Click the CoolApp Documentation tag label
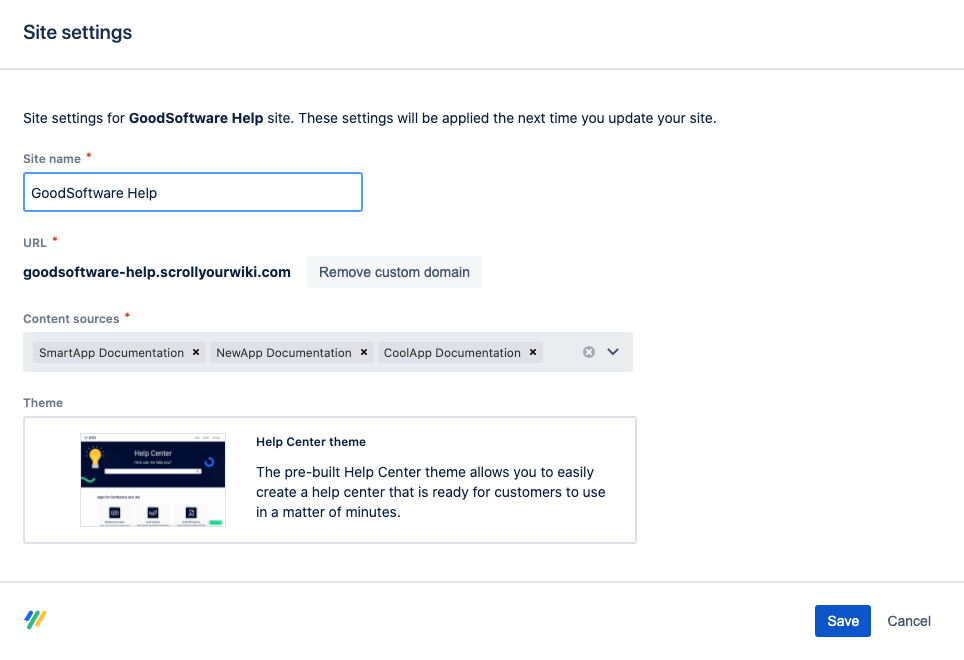Image resolution: width=964 pixels, height=660 pixels. [450, 353]
